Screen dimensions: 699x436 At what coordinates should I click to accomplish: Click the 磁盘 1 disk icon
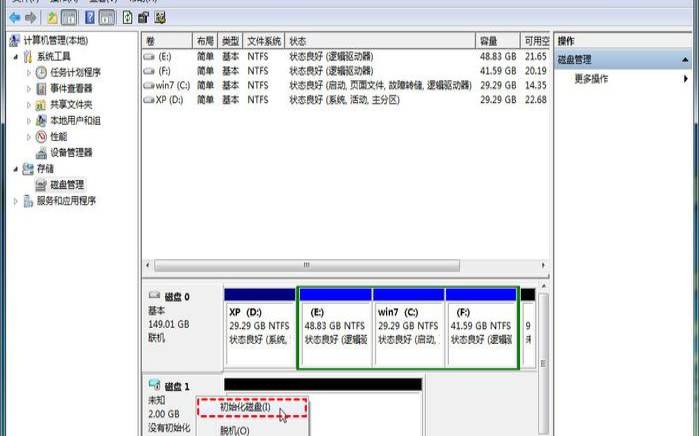coord(154,385)
